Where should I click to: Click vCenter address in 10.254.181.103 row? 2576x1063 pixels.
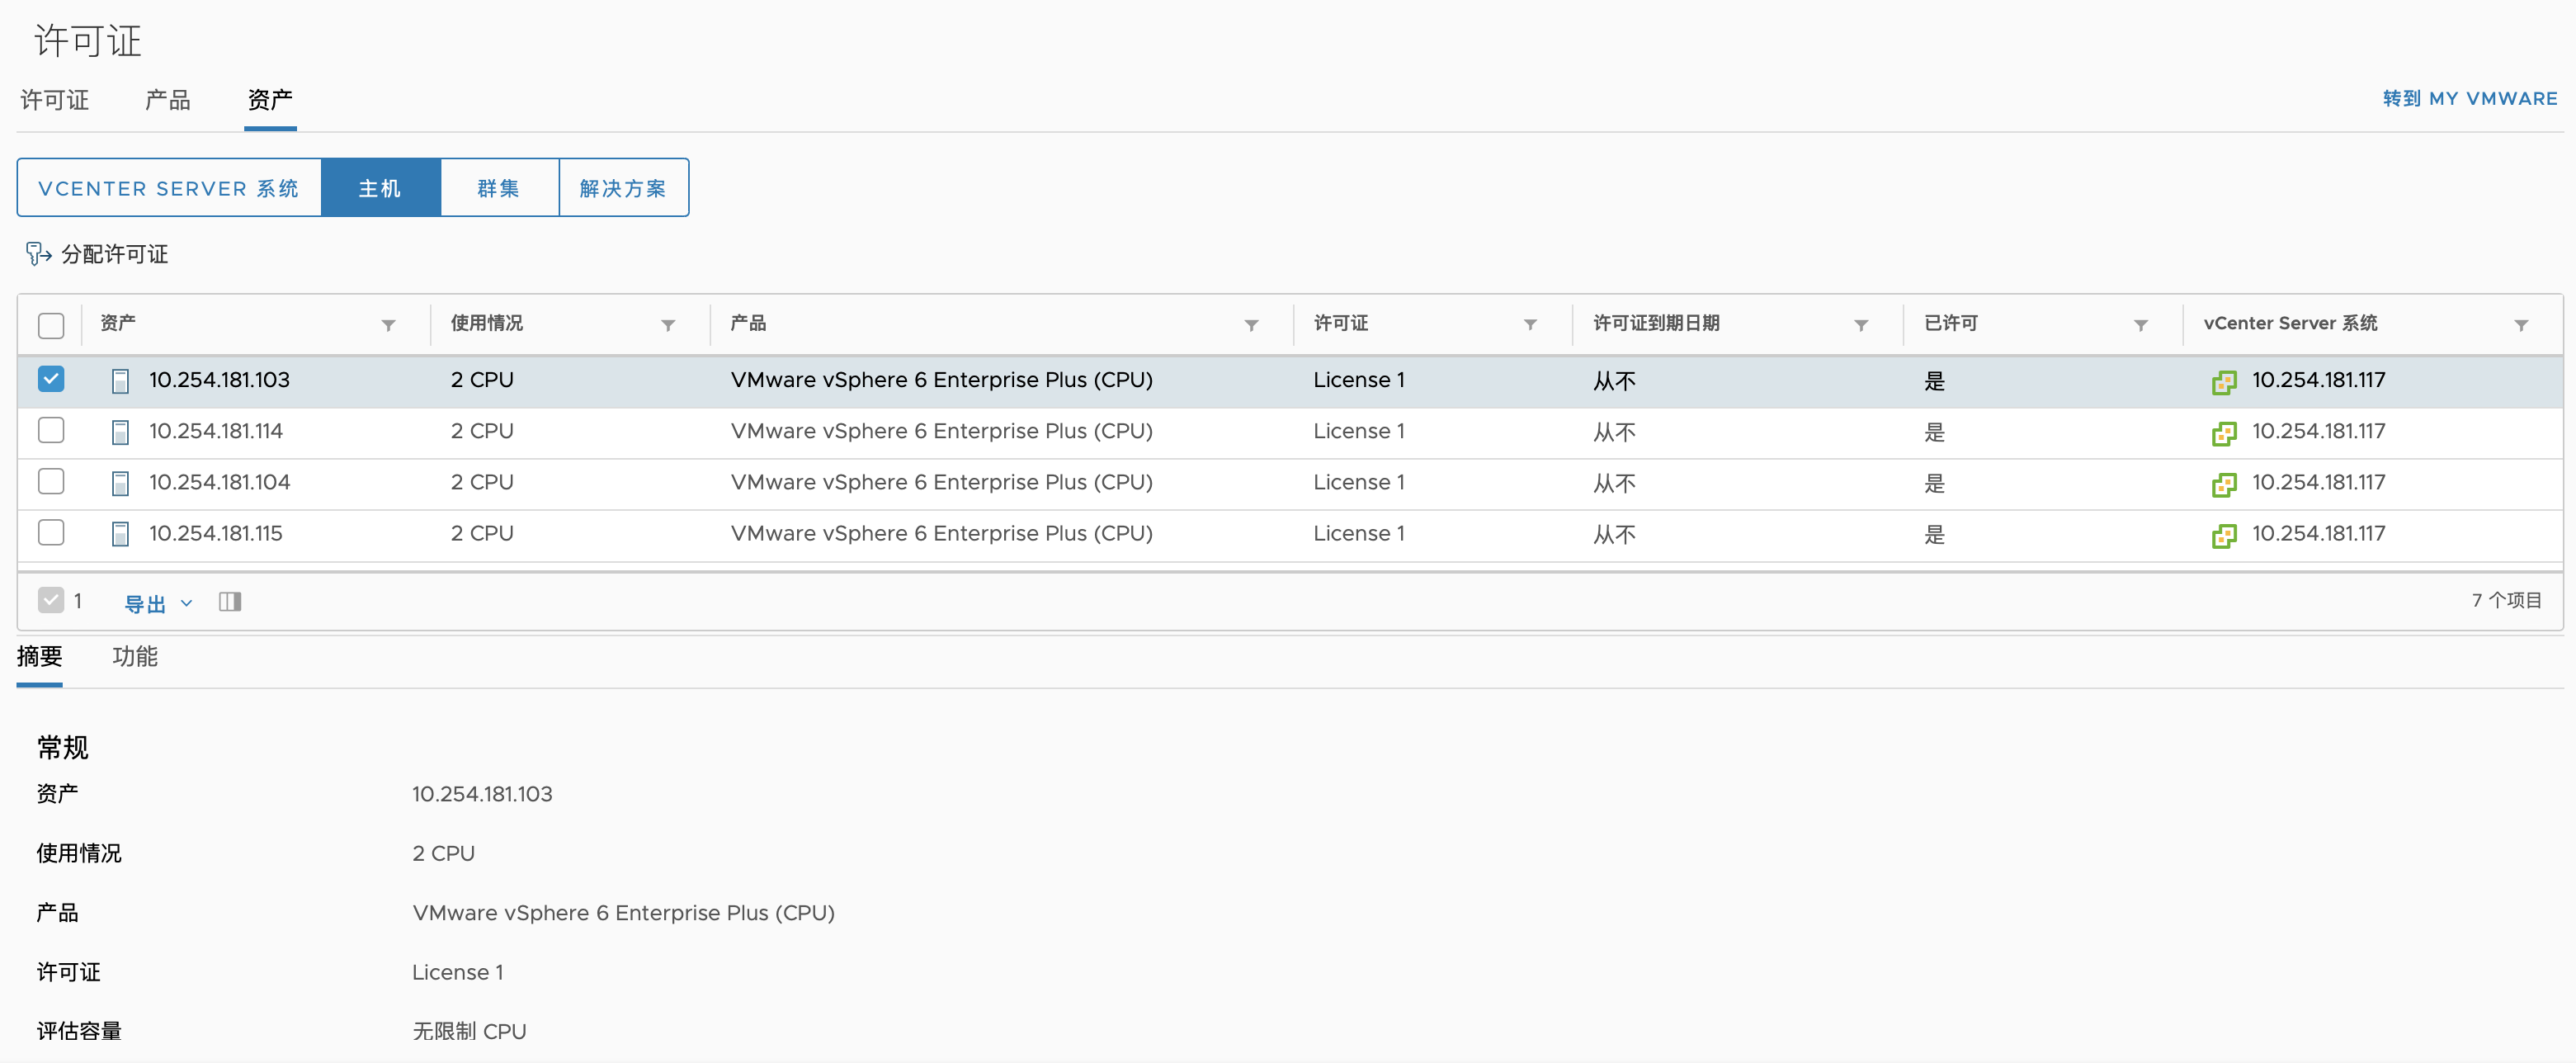2319,380
